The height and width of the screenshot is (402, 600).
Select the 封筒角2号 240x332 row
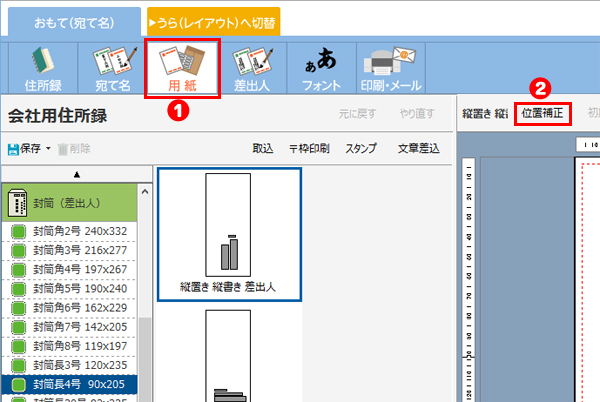[x=69, y=232]
